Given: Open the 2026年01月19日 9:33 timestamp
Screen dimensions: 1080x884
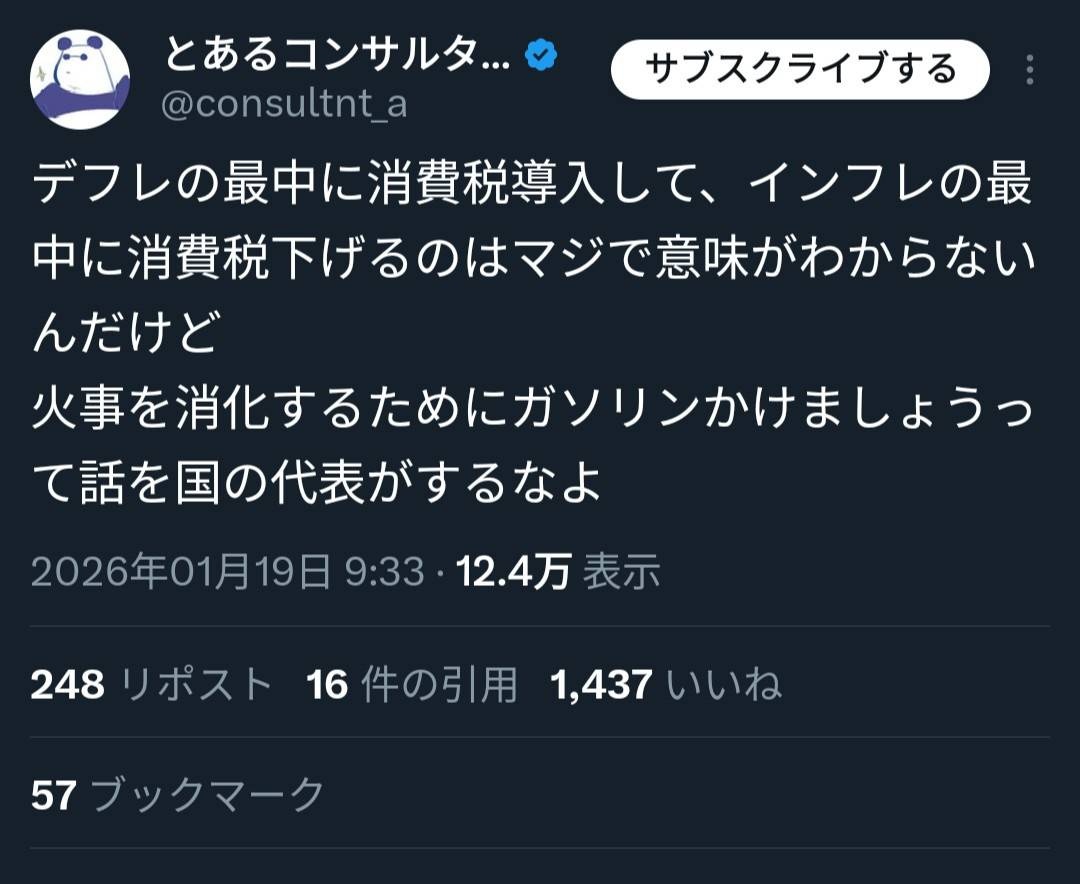Looking at the screenshot, I should (228, 571).
